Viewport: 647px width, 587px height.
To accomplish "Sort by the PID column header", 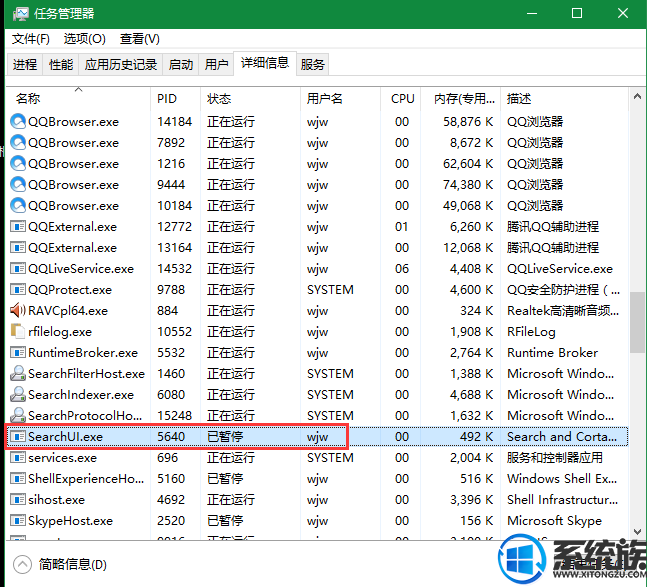I will click(175, 99).
